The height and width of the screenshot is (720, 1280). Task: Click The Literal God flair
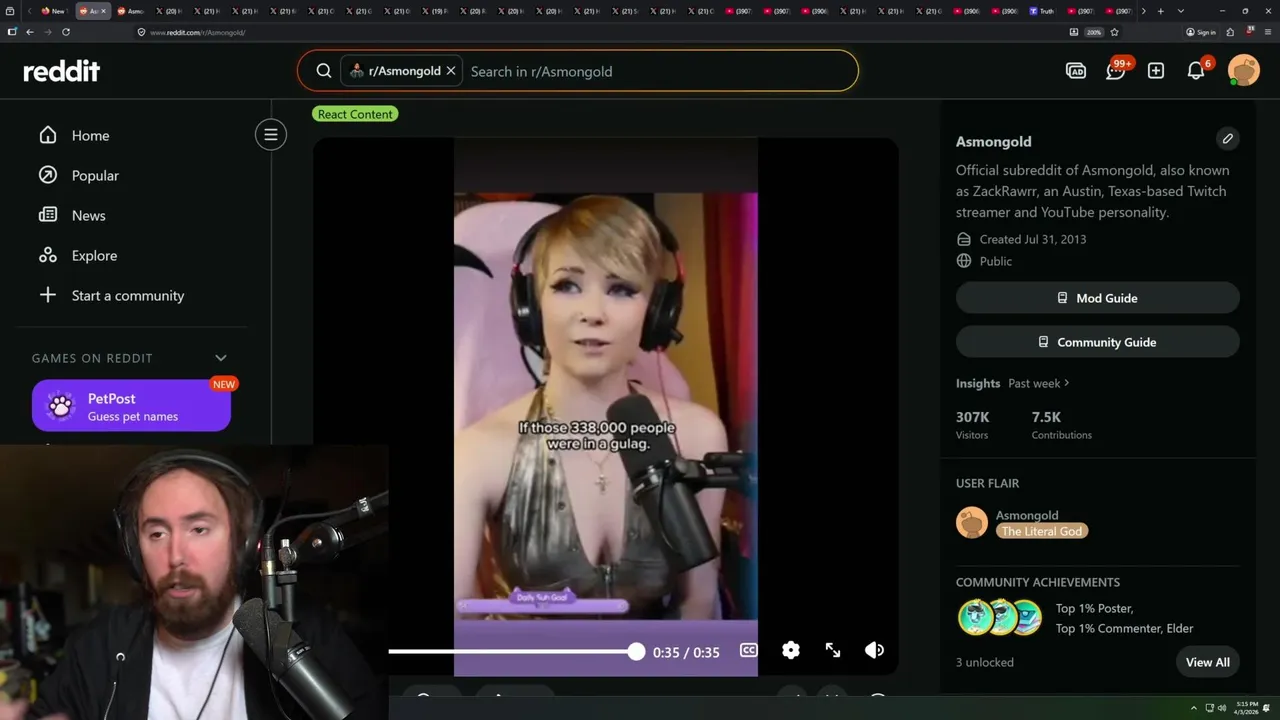click(1042, 531)
